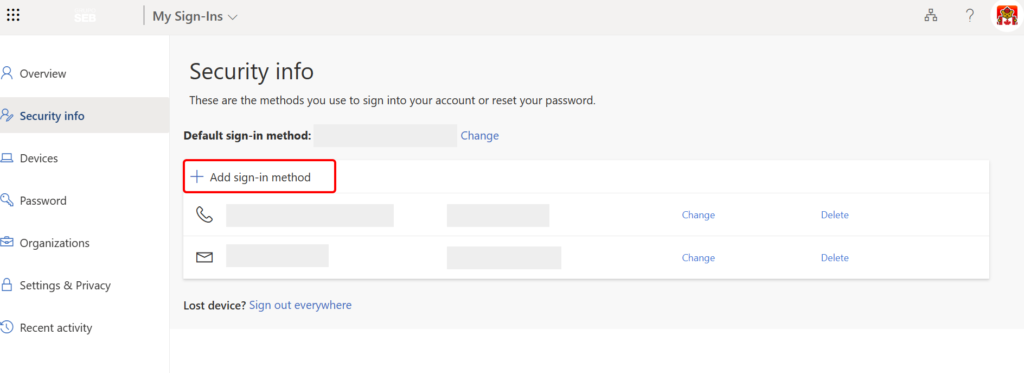This screenshot has width=1024, height=373.
Task: Click the Devices laptop icon
Action: [x=7, y=158]
